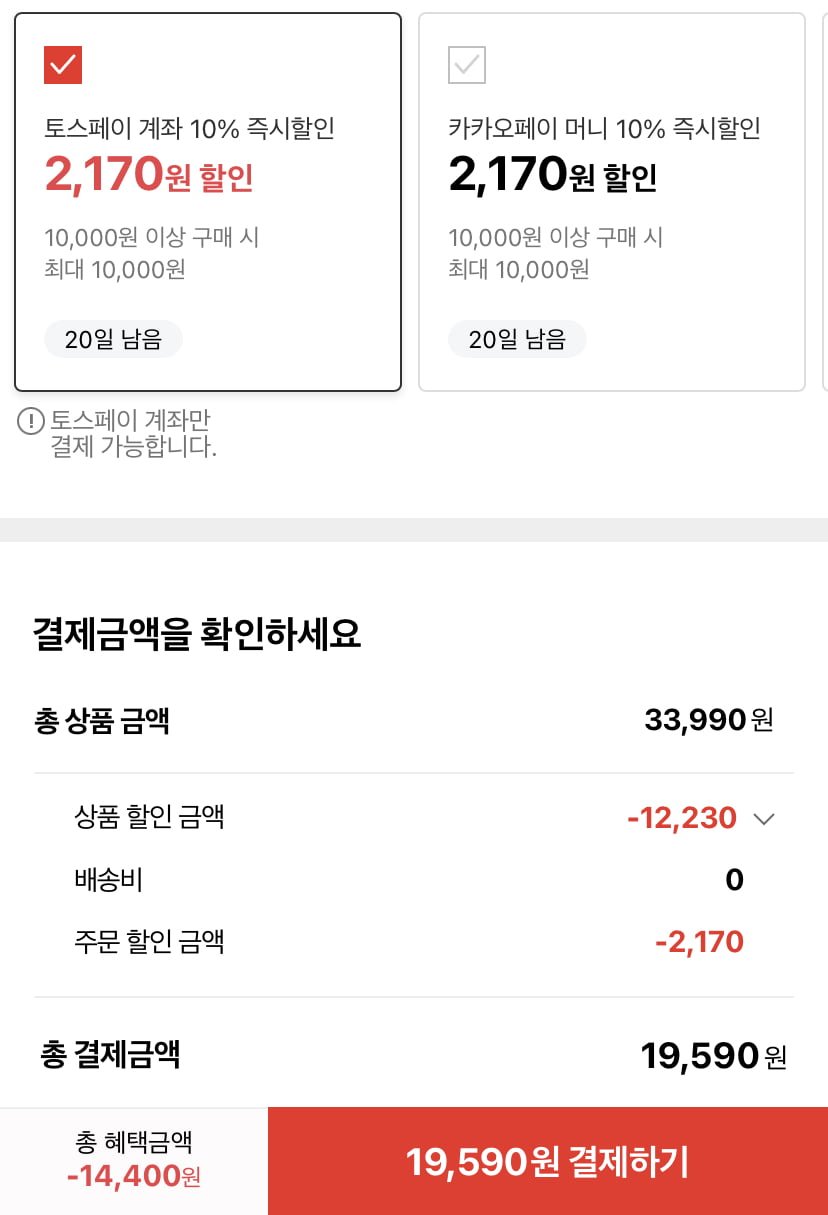Image resolution: width=828 pixels, height=1215 pixels.
Task: Click the red 2,170원 할인 amount
Action: pyautogui.click(x=149, y=176)
